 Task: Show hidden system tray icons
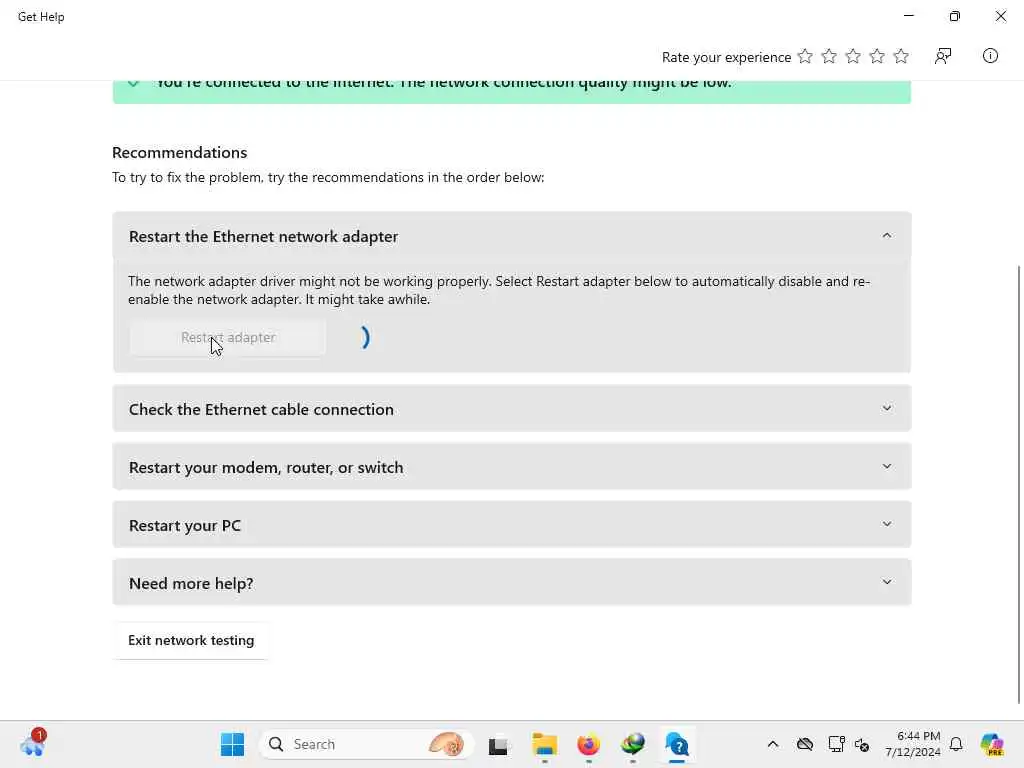(x=773, y=744)
